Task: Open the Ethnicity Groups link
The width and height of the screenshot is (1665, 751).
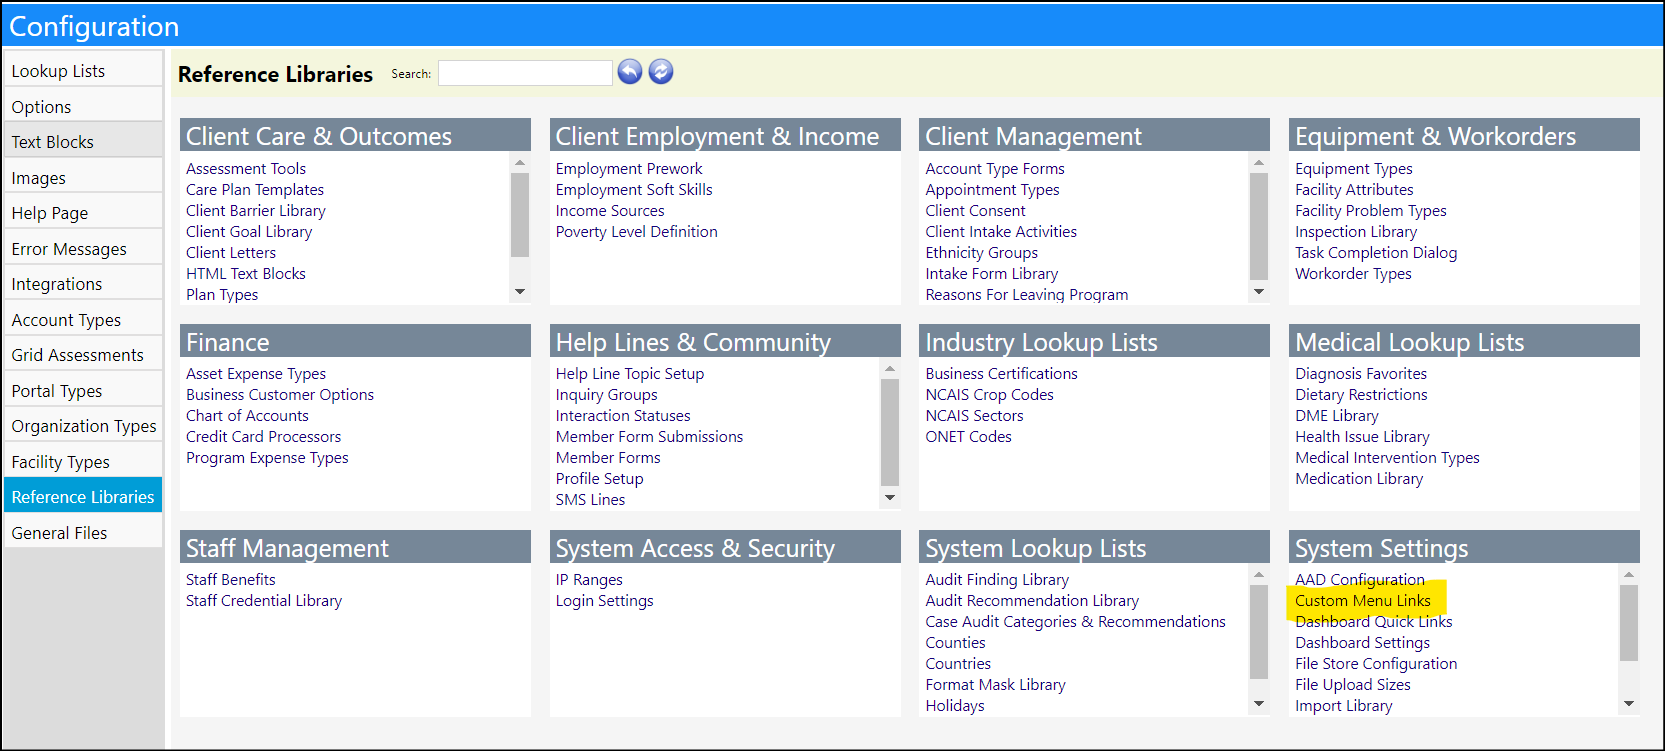Action: point(982,253)
